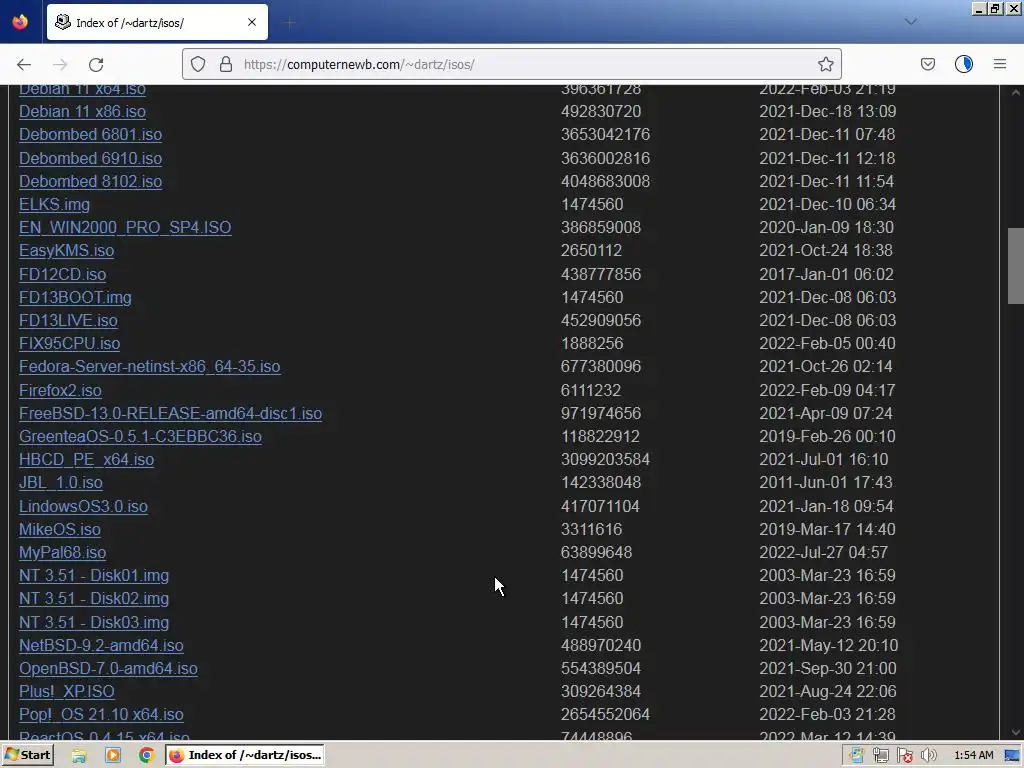Open NT 3.51 - Disk01.img
The height and width of the screenshot is (768, 1024).
point(94,575)
